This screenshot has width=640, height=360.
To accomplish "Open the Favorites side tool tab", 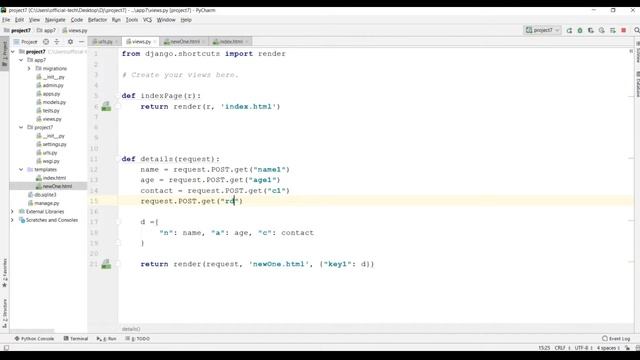I will (4, 273).
